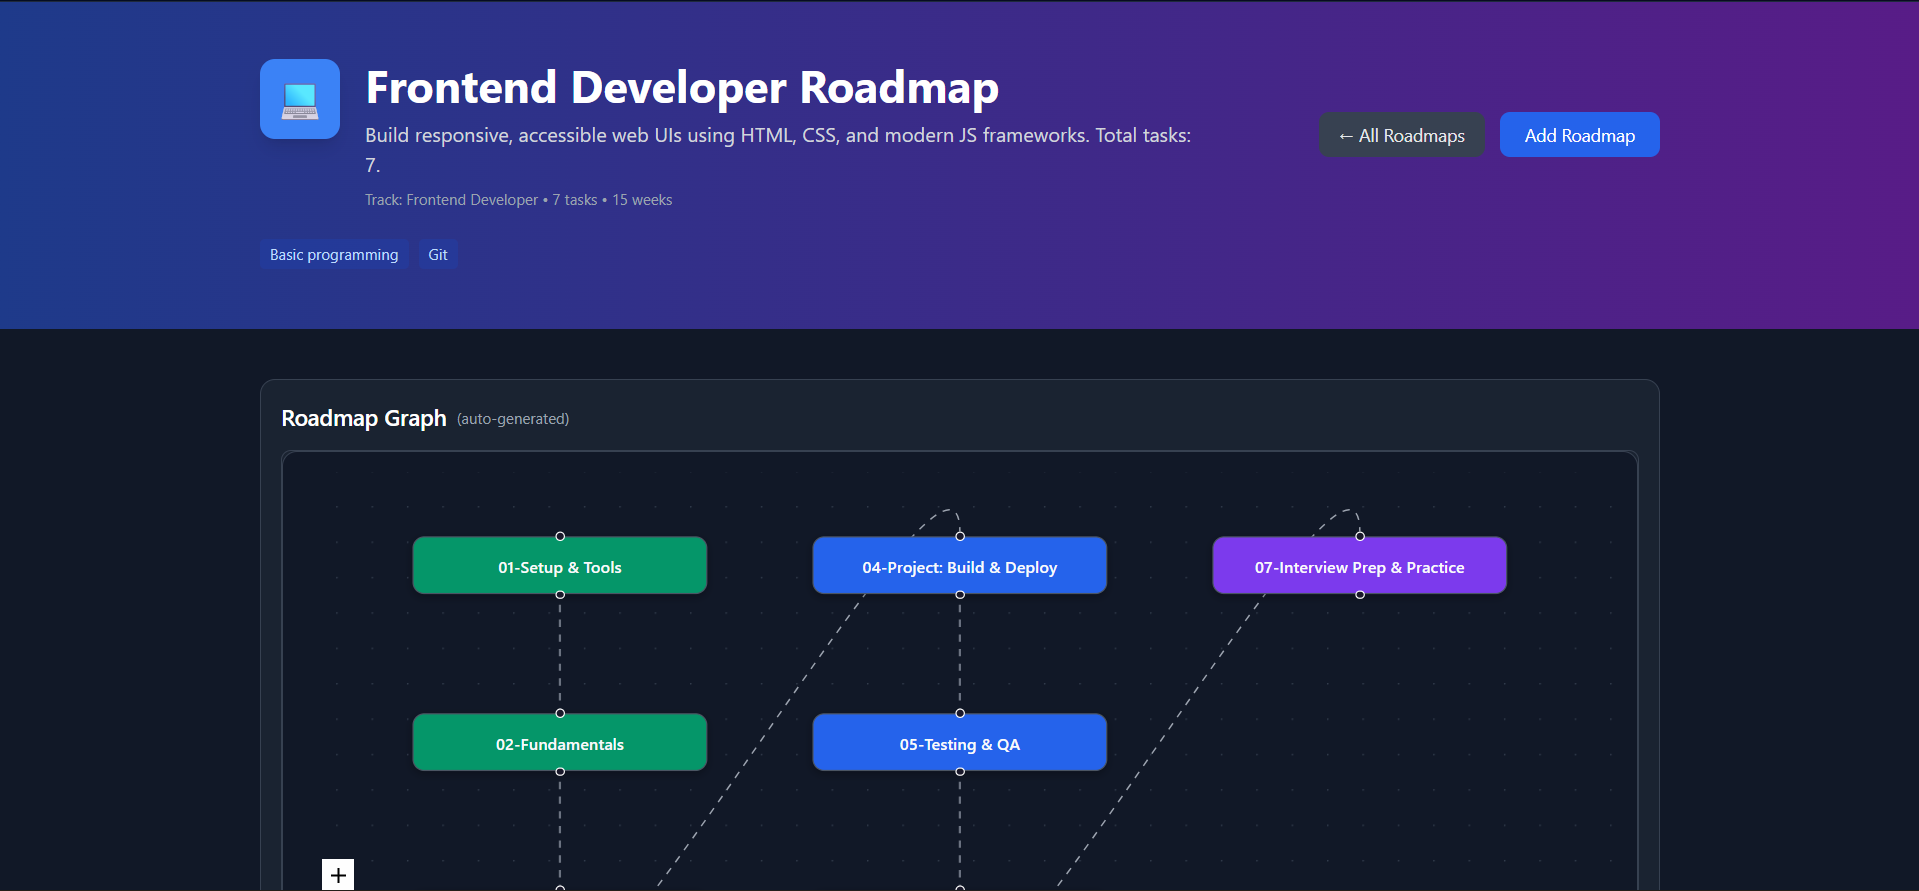
Task: Open the 02-Fundamentals node
Action: 560,743
